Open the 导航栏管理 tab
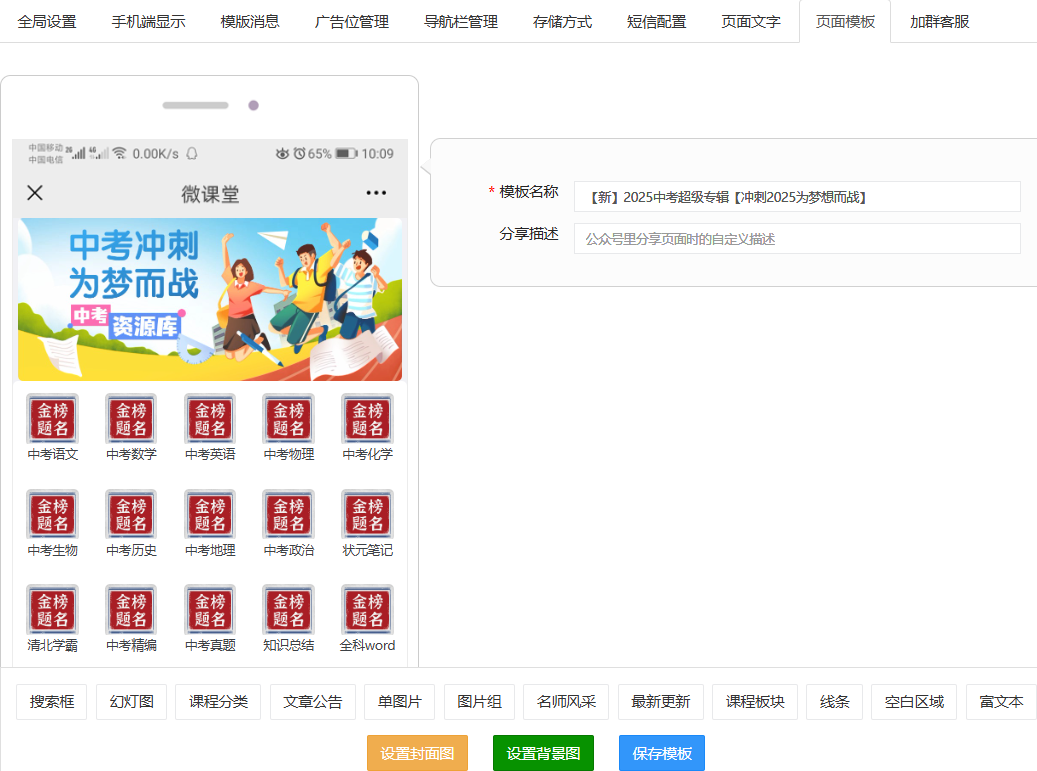1037x771 pixels. pos(461,22)
